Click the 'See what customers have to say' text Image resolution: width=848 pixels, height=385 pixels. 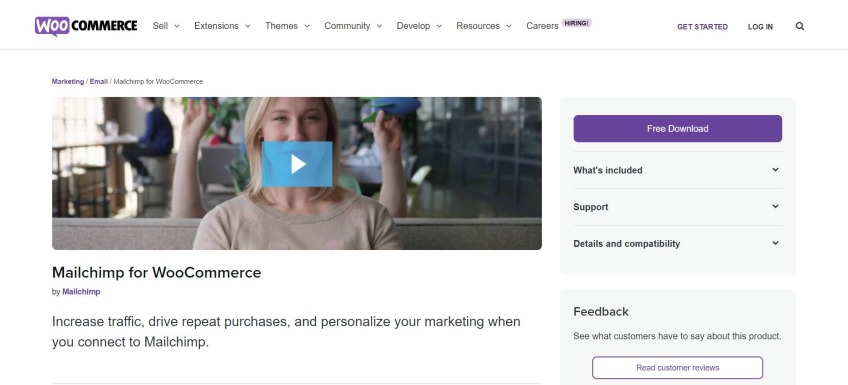(x=677, y=336)
